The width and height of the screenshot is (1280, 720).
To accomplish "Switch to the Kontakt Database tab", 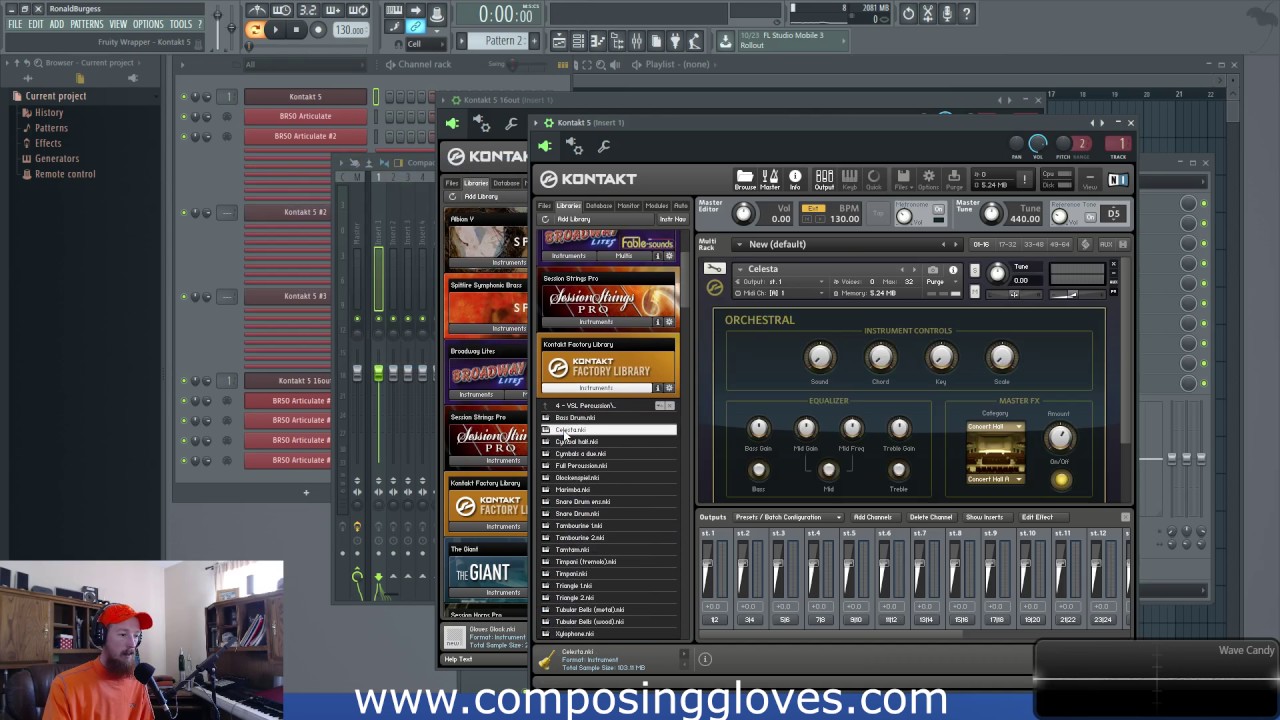I will pyautogui.click(x=599, y=206).
